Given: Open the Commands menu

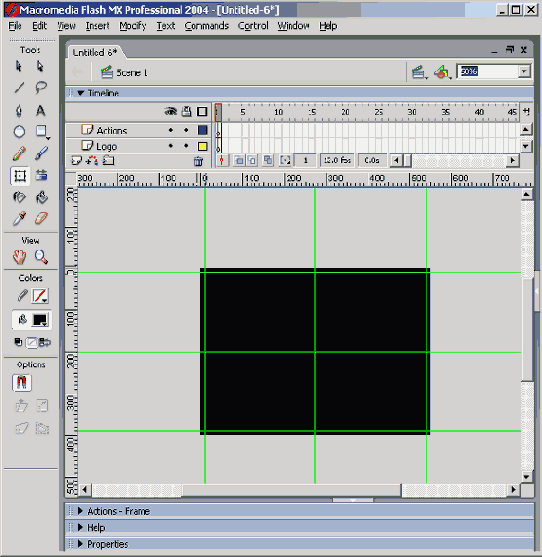Looking at the screenshot, I should [x=206, y=26].
